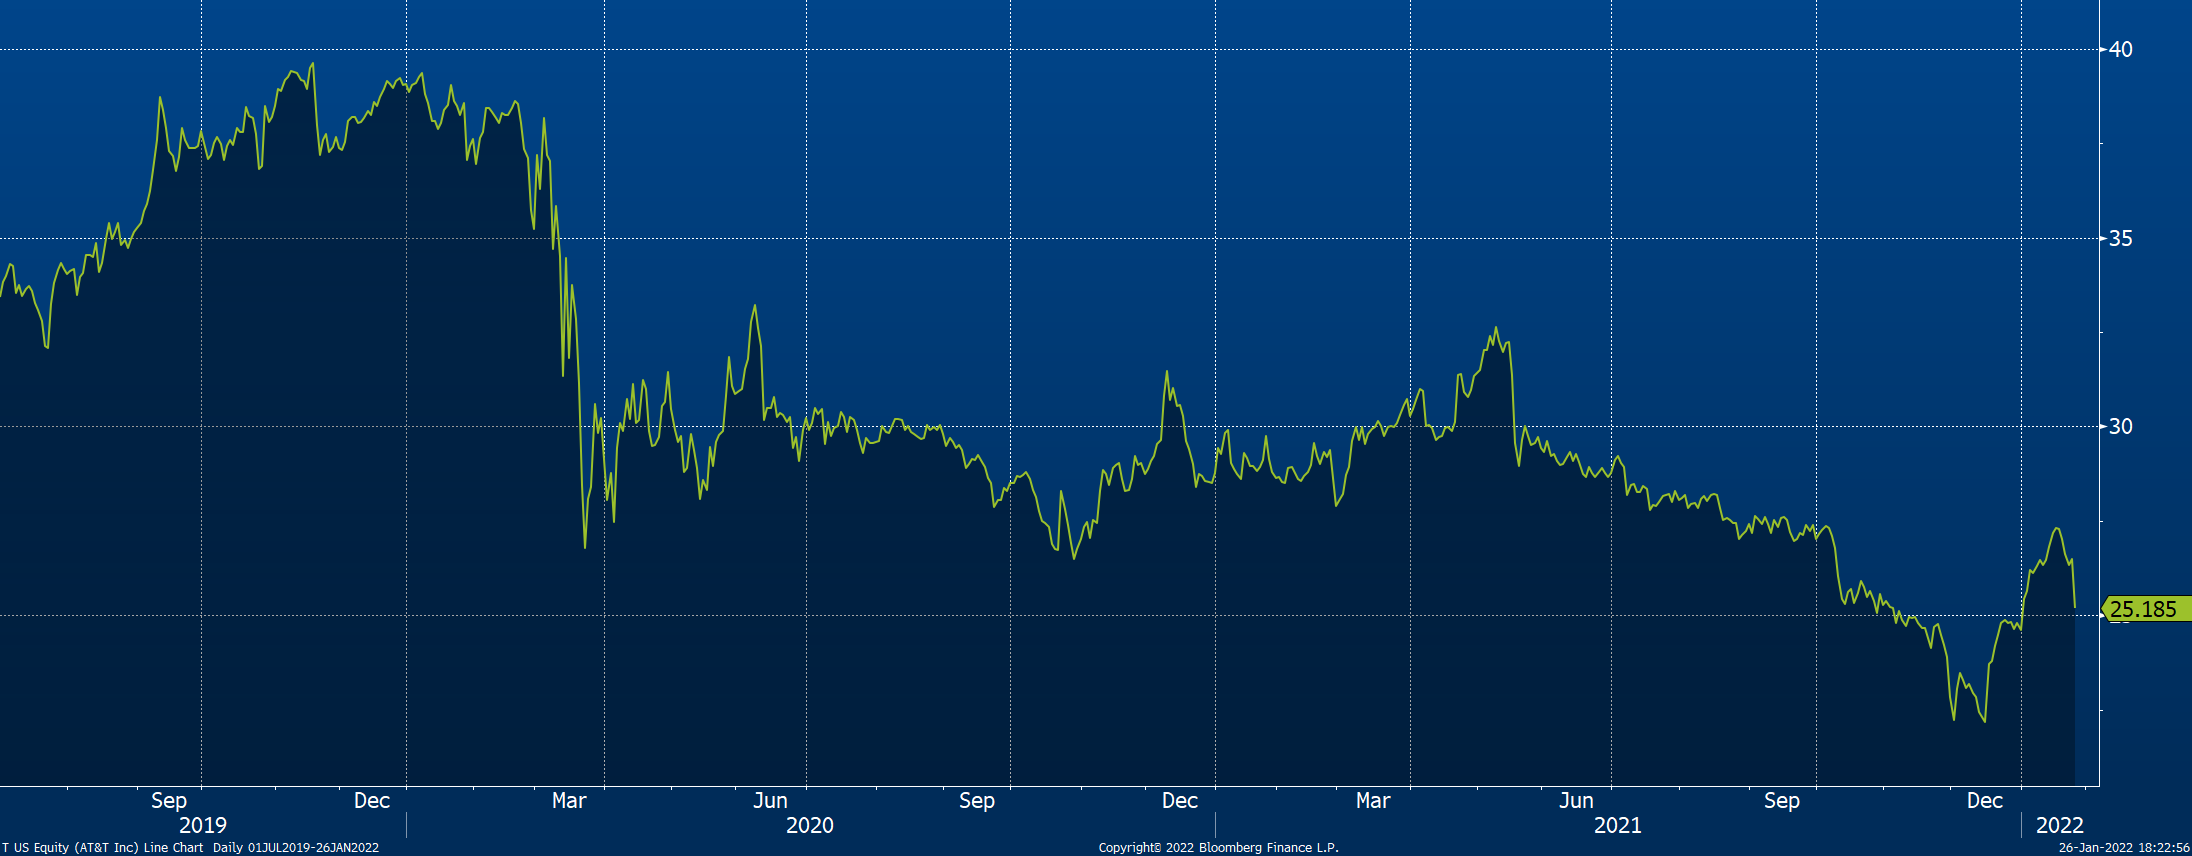Viewport: 2192px width, 856px height.
Task: Select the 2021 year label on time axis
Action: (1617, 825)
